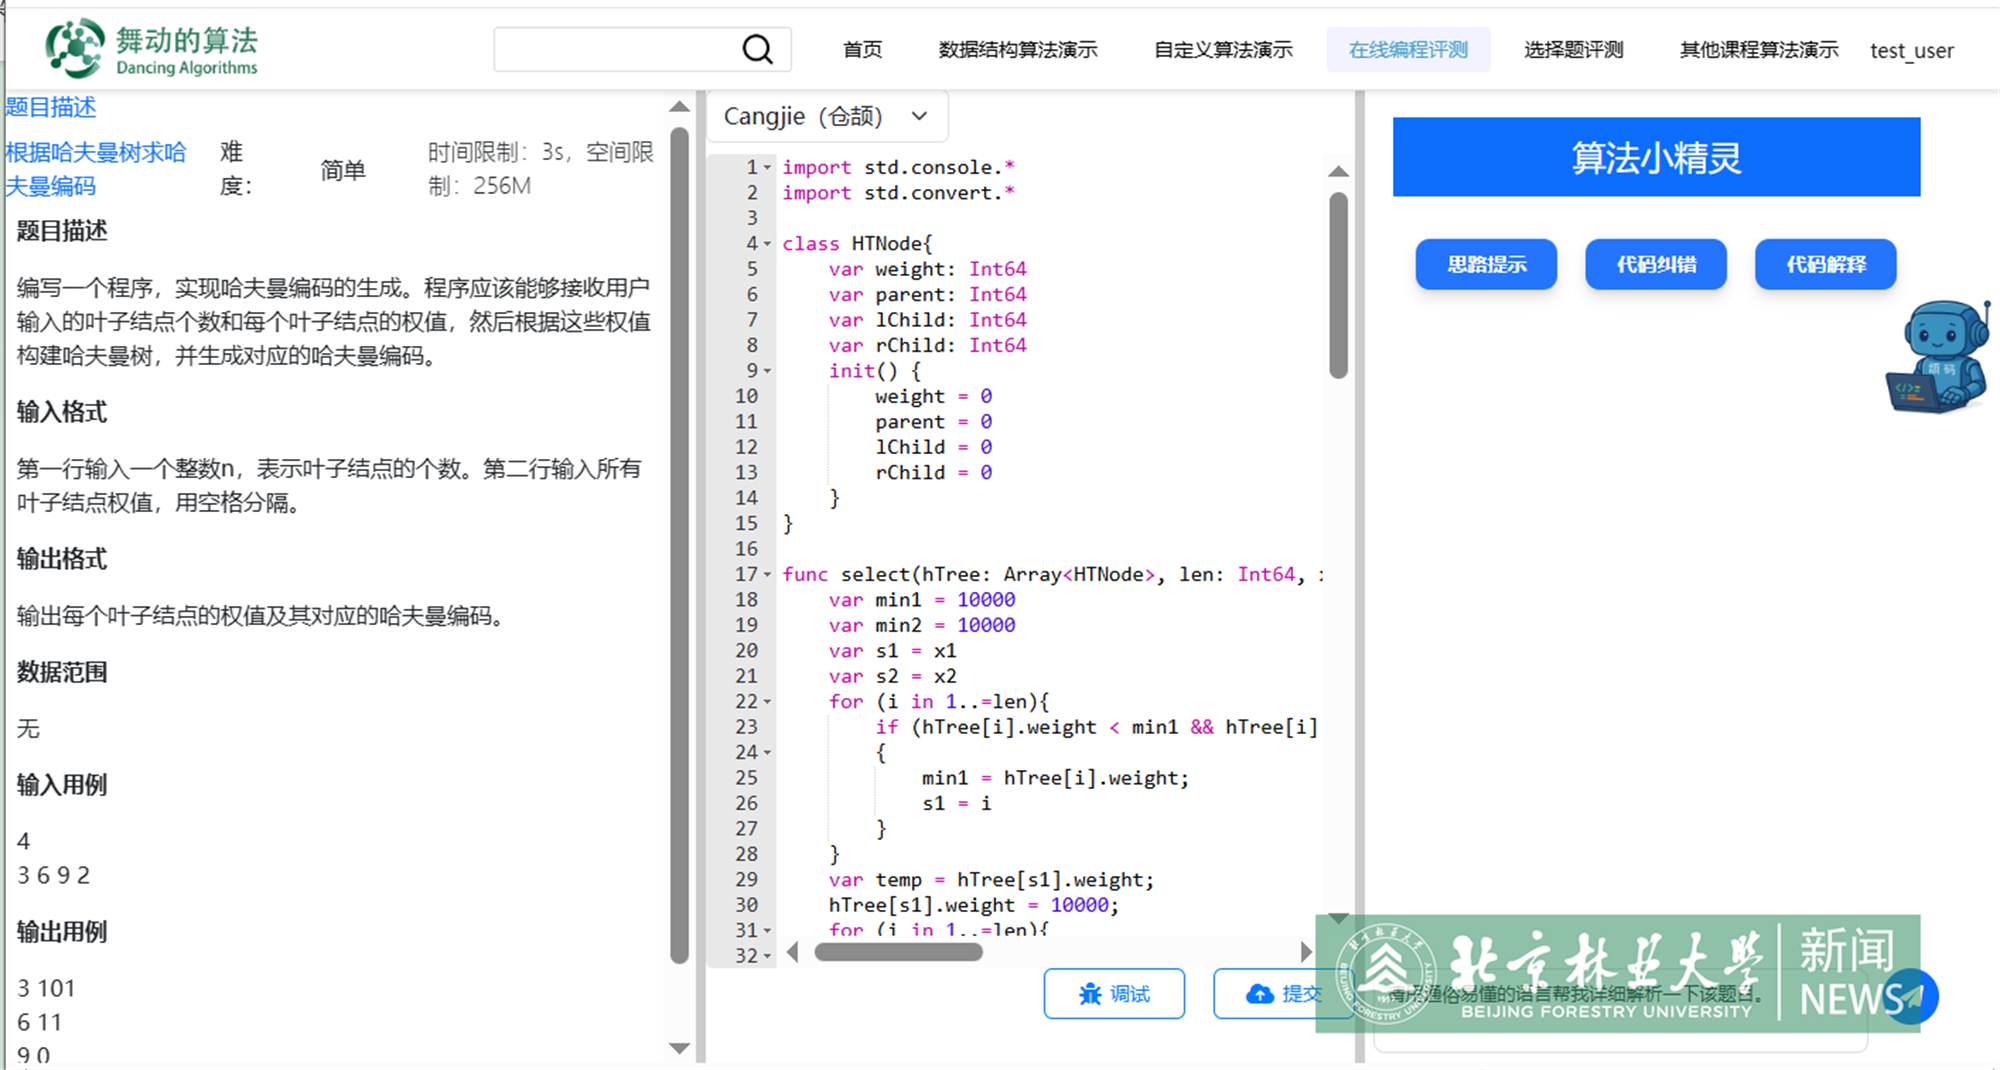Switch to 数据结构算法演示 menu item
This screenshot has width=2000, height=1070.
point(1018,50)
